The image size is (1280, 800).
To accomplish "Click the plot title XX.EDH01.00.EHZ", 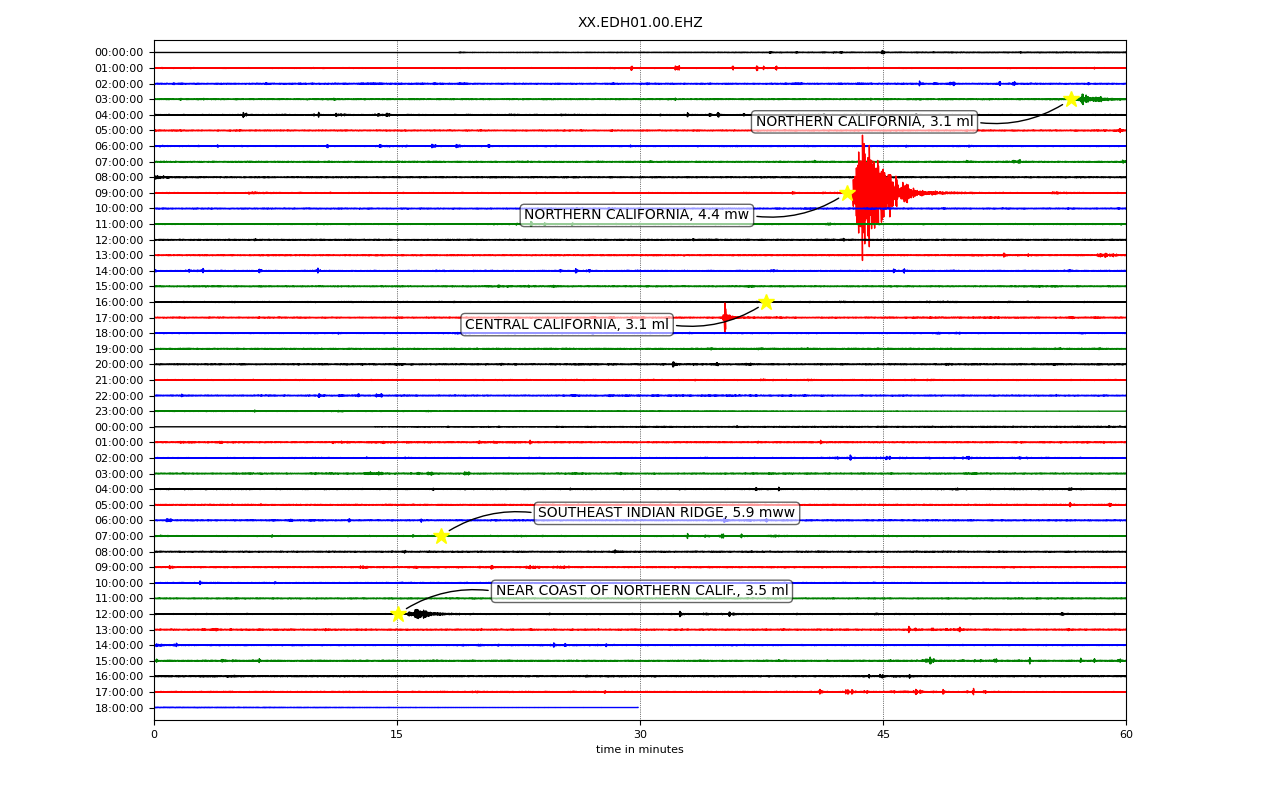I will click(x=640, y=22).
